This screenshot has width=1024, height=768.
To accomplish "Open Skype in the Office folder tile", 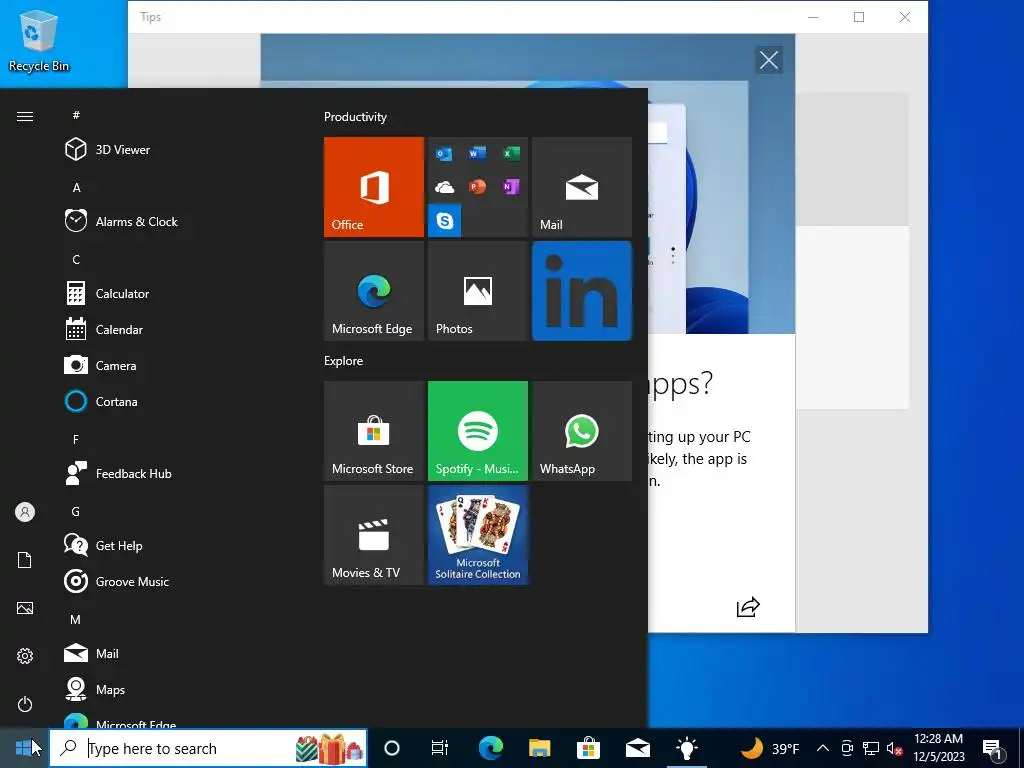I will click(445, 220).
